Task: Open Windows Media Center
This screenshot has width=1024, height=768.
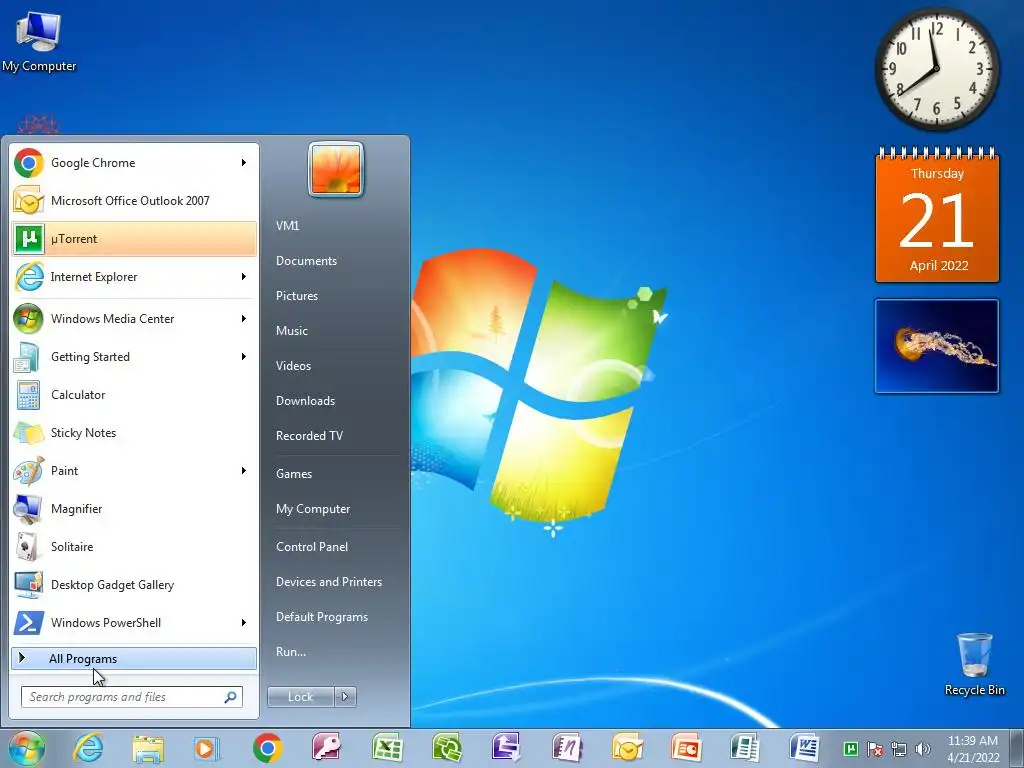Action: coord(134,319)
